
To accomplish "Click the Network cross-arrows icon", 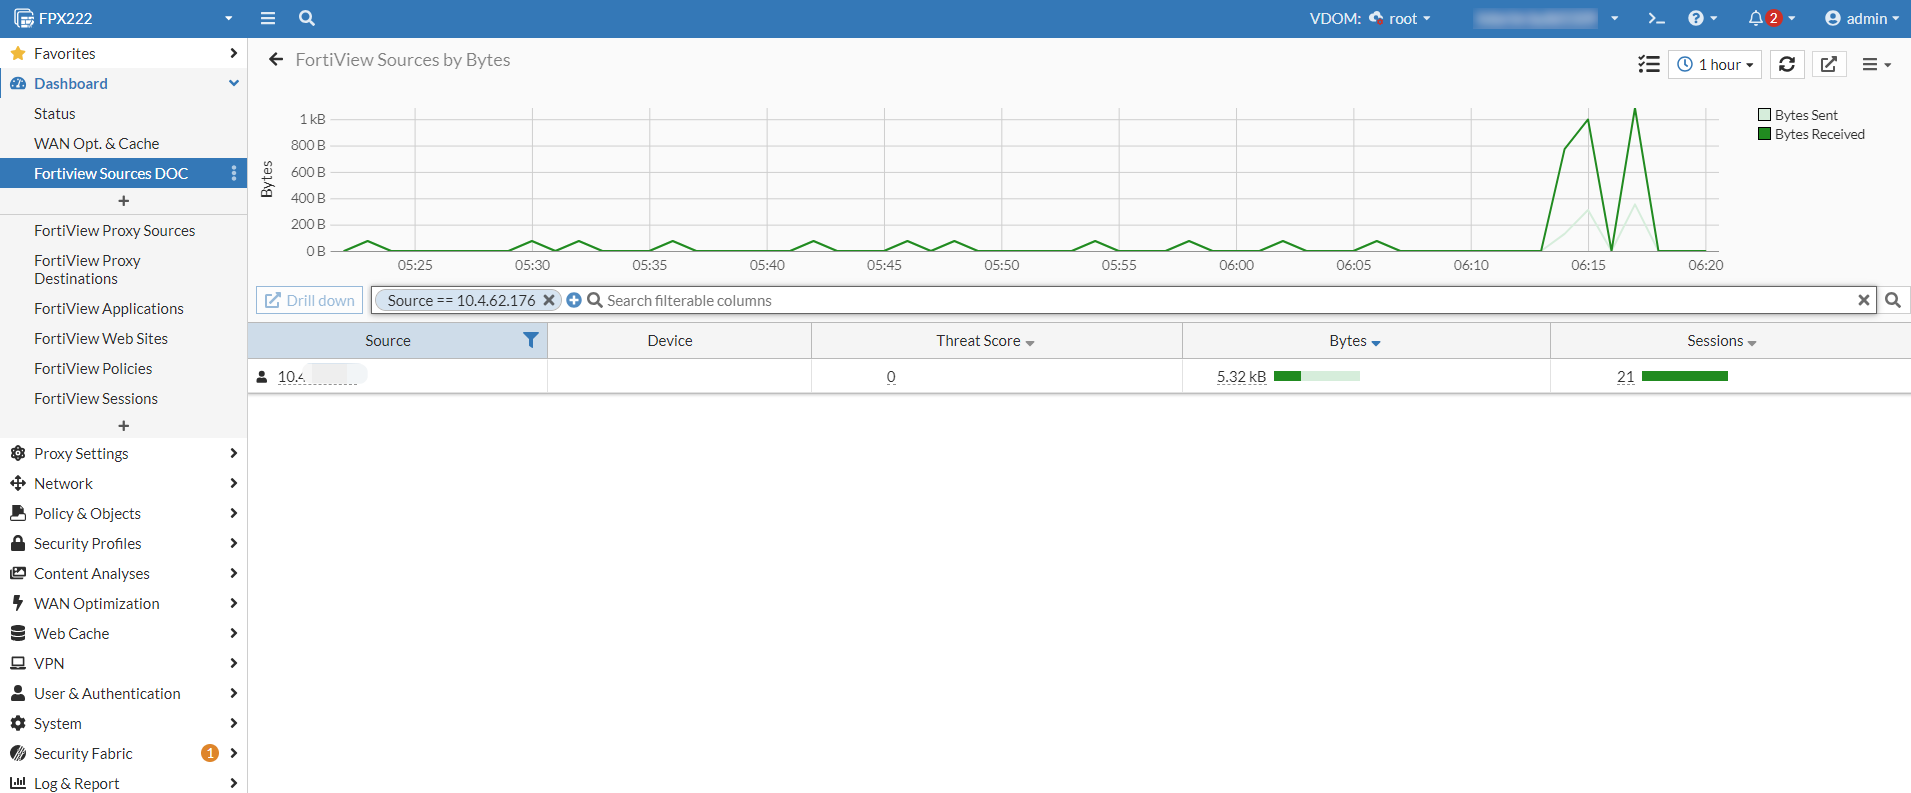I will point(18,483).
